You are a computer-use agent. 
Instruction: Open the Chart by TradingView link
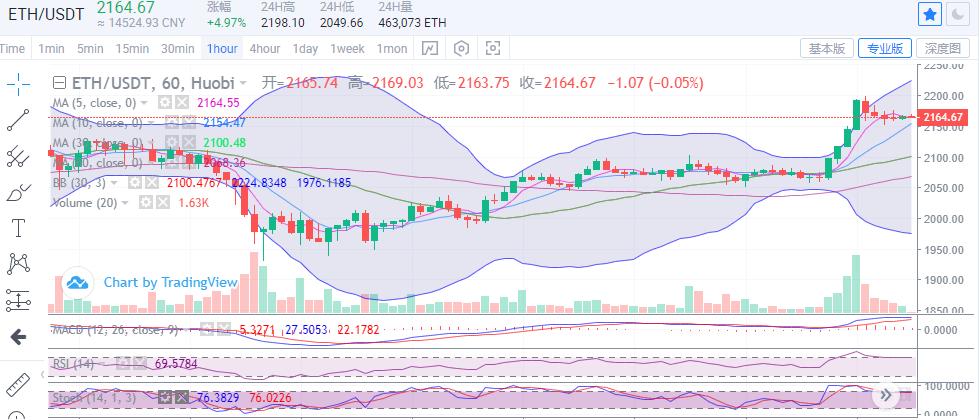coord(170,282)
